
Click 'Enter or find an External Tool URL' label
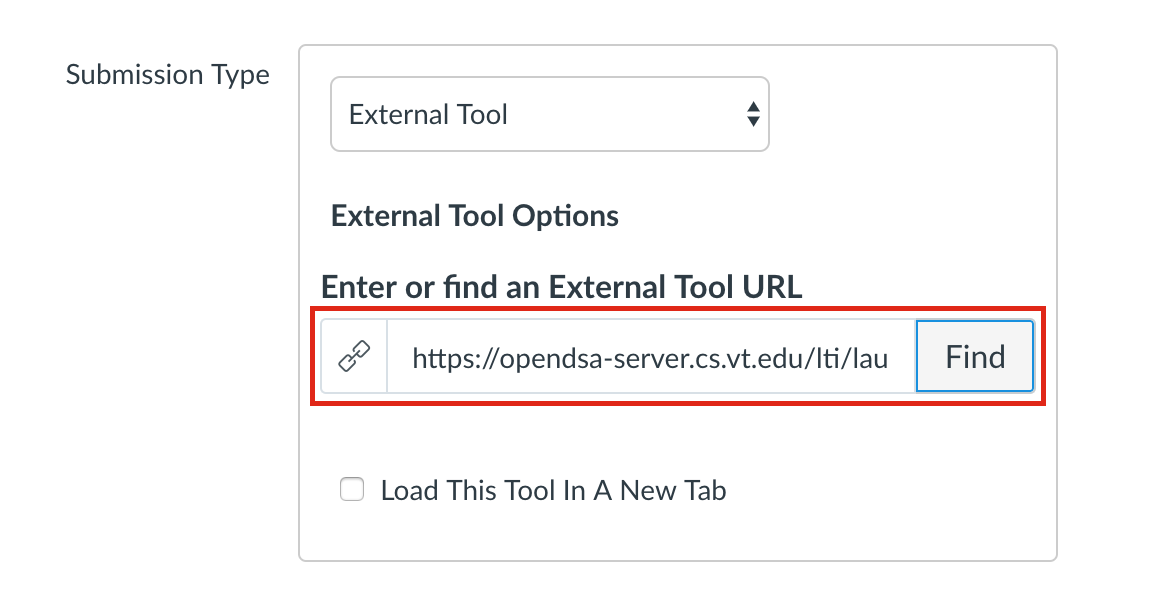[x=562, y=286]
